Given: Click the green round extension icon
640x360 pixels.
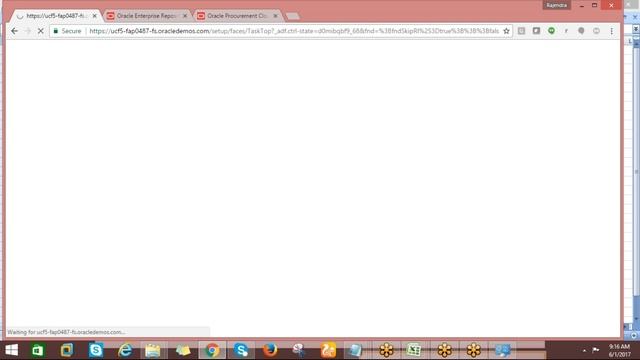Looking at the screenshot, I should [x=551, y=31].
